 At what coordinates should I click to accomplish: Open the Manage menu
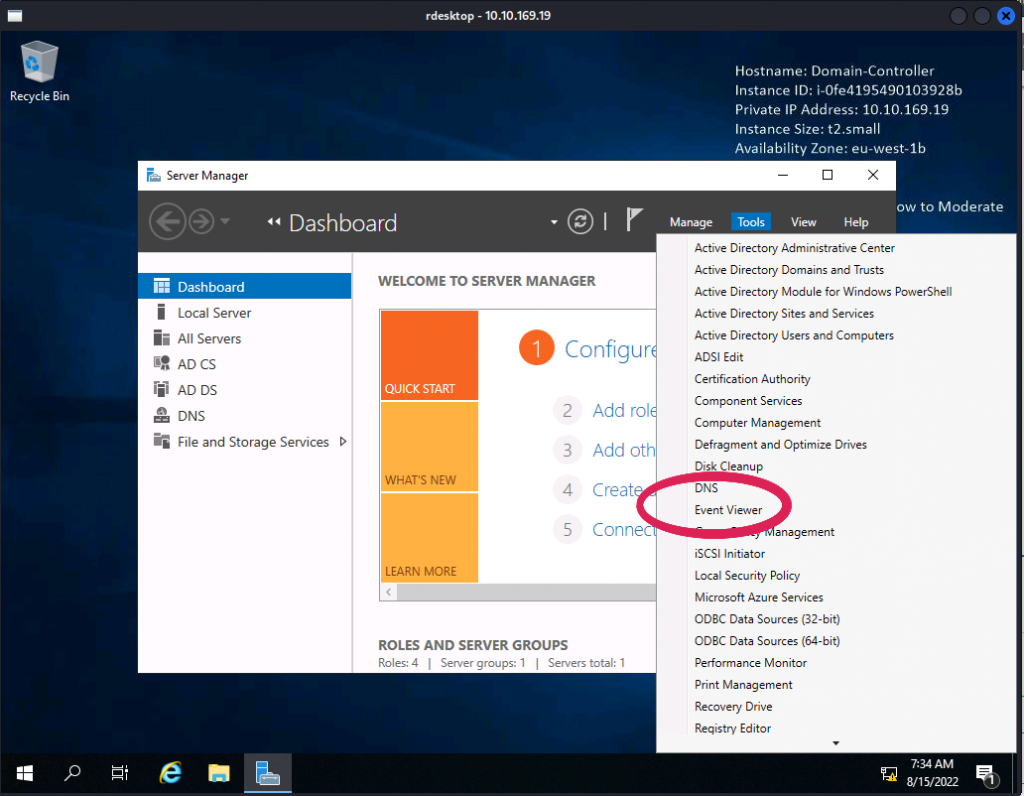(x=690, y=222)
